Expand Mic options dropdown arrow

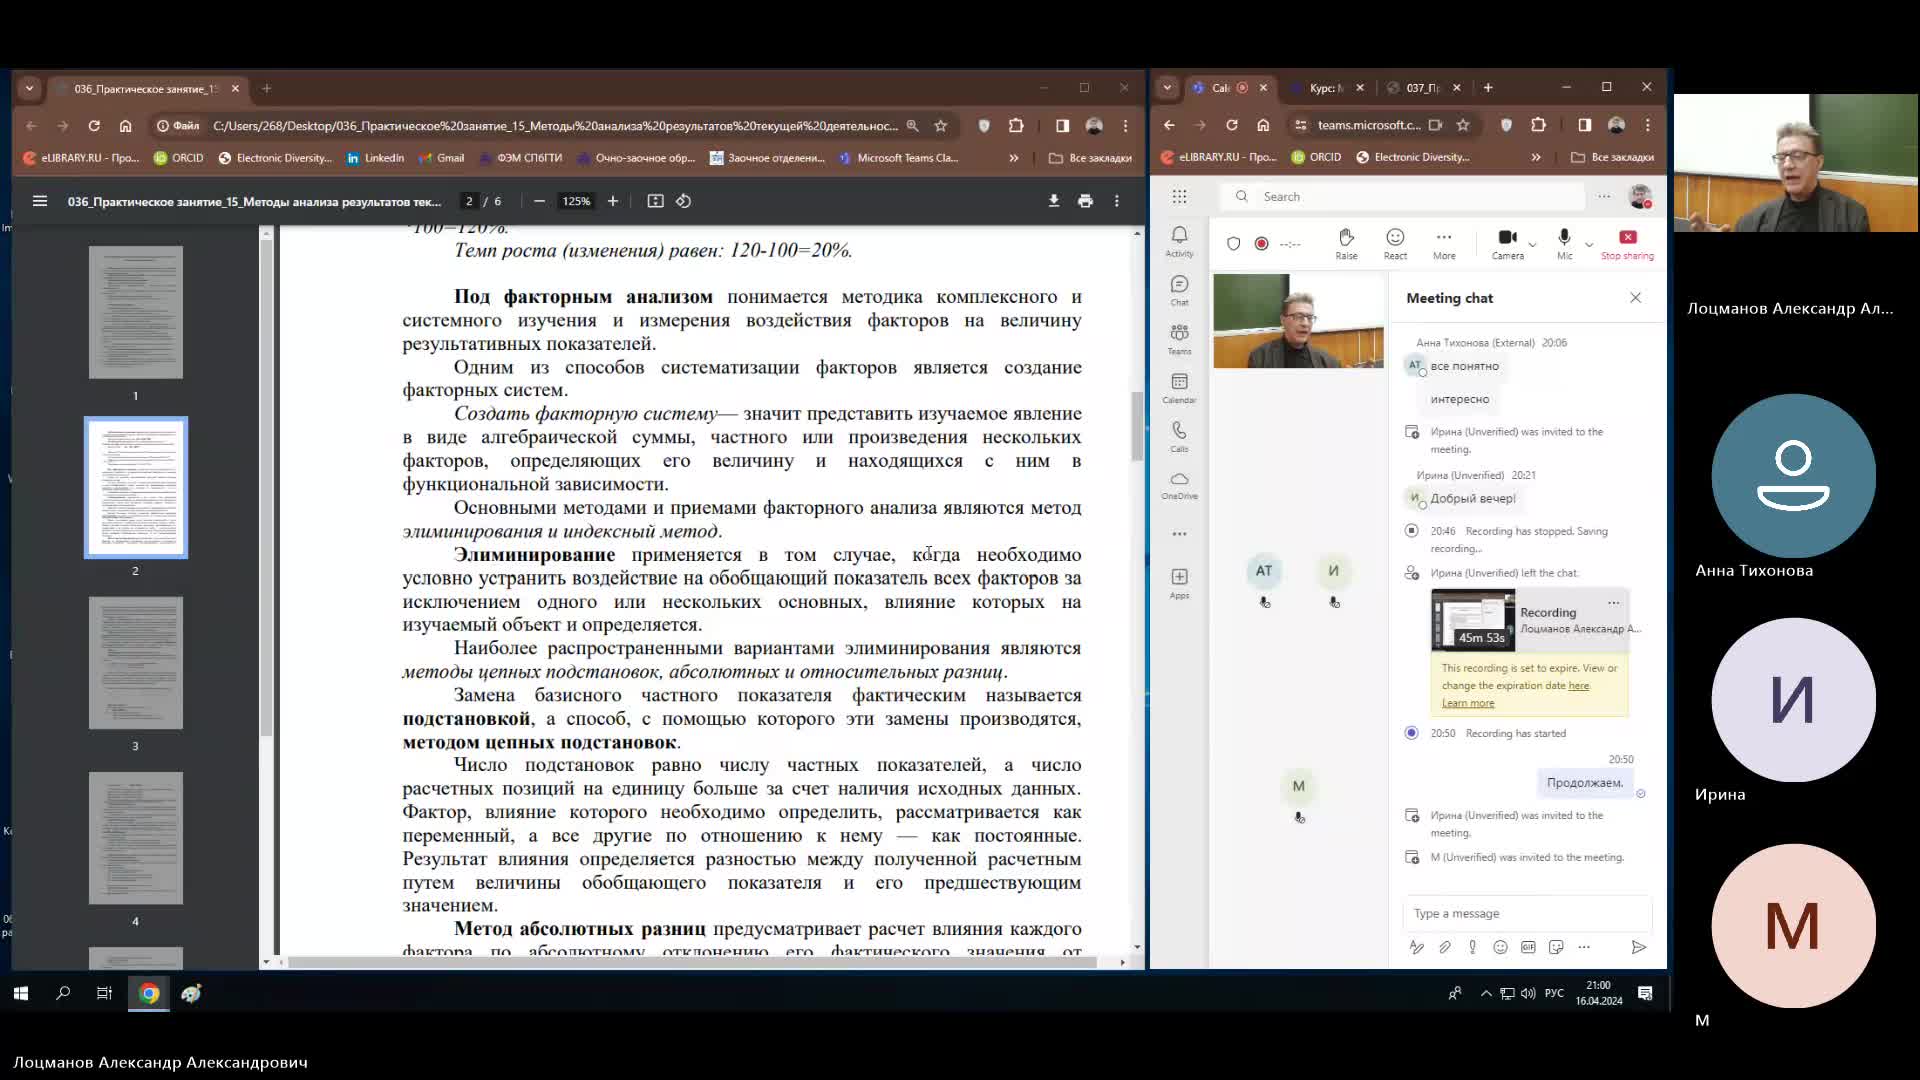point(1589,243)
